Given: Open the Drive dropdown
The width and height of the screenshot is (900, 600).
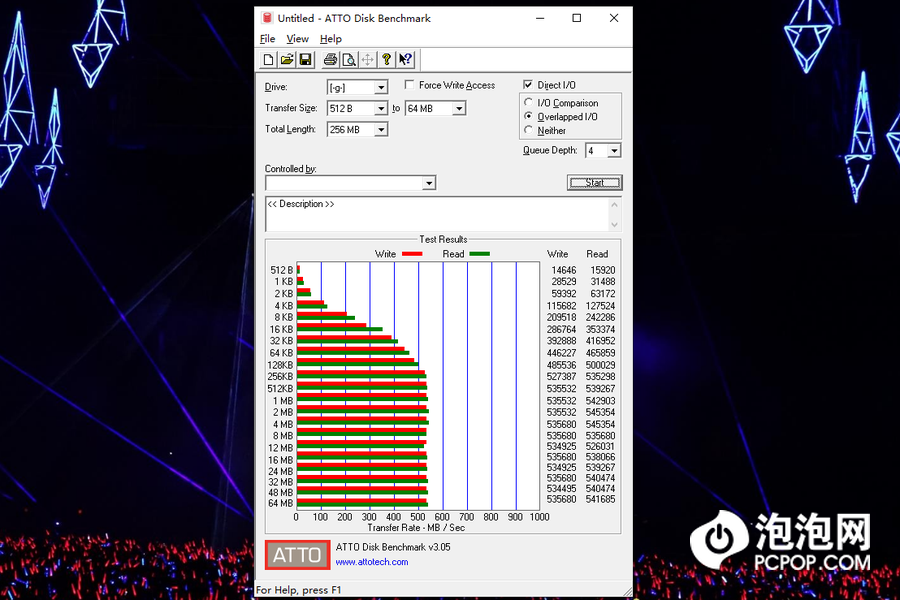Looking at the screenshot, I should pyautogui.click(x=381, y=87).
